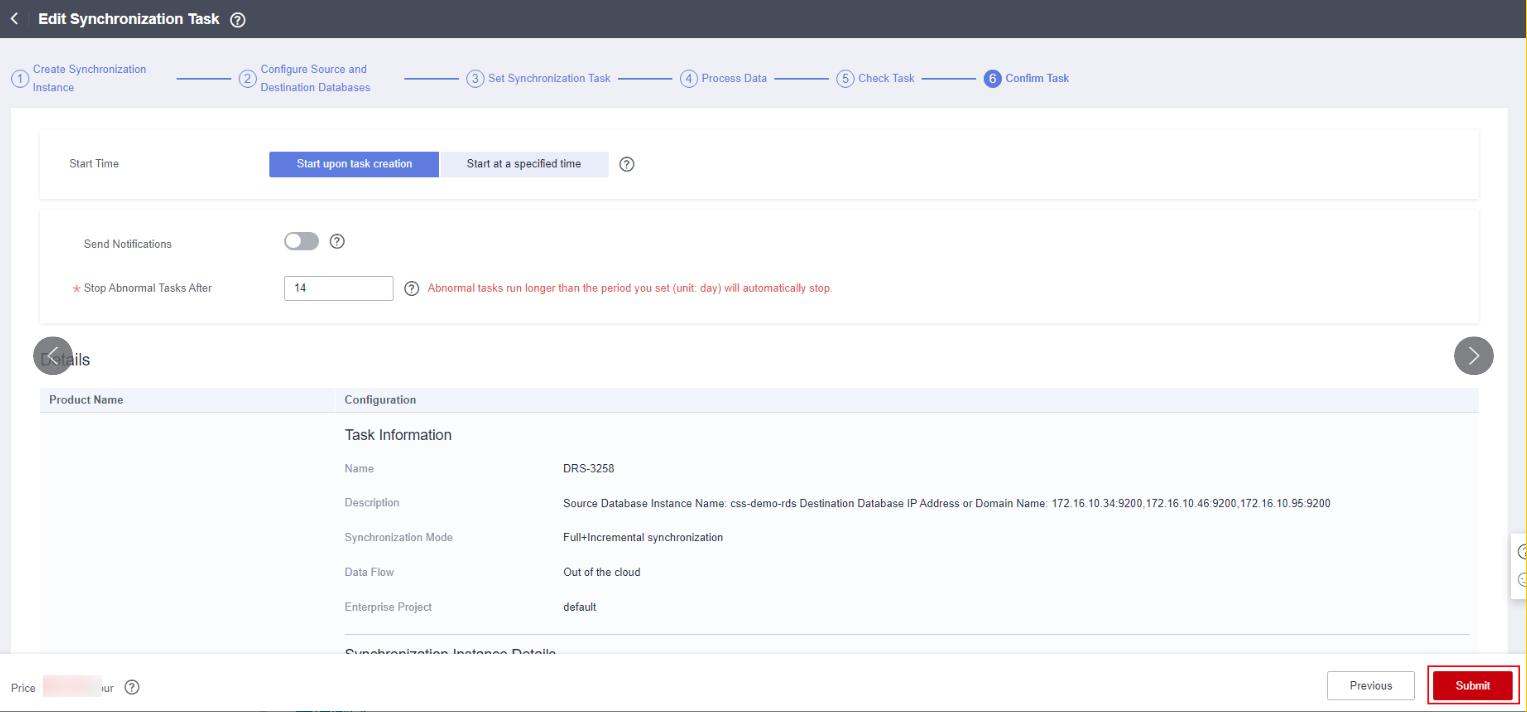This screenshot has width=1527, height=712.
Task: Click the Full+Incremental synchronization value
Action: coord(643,538)
